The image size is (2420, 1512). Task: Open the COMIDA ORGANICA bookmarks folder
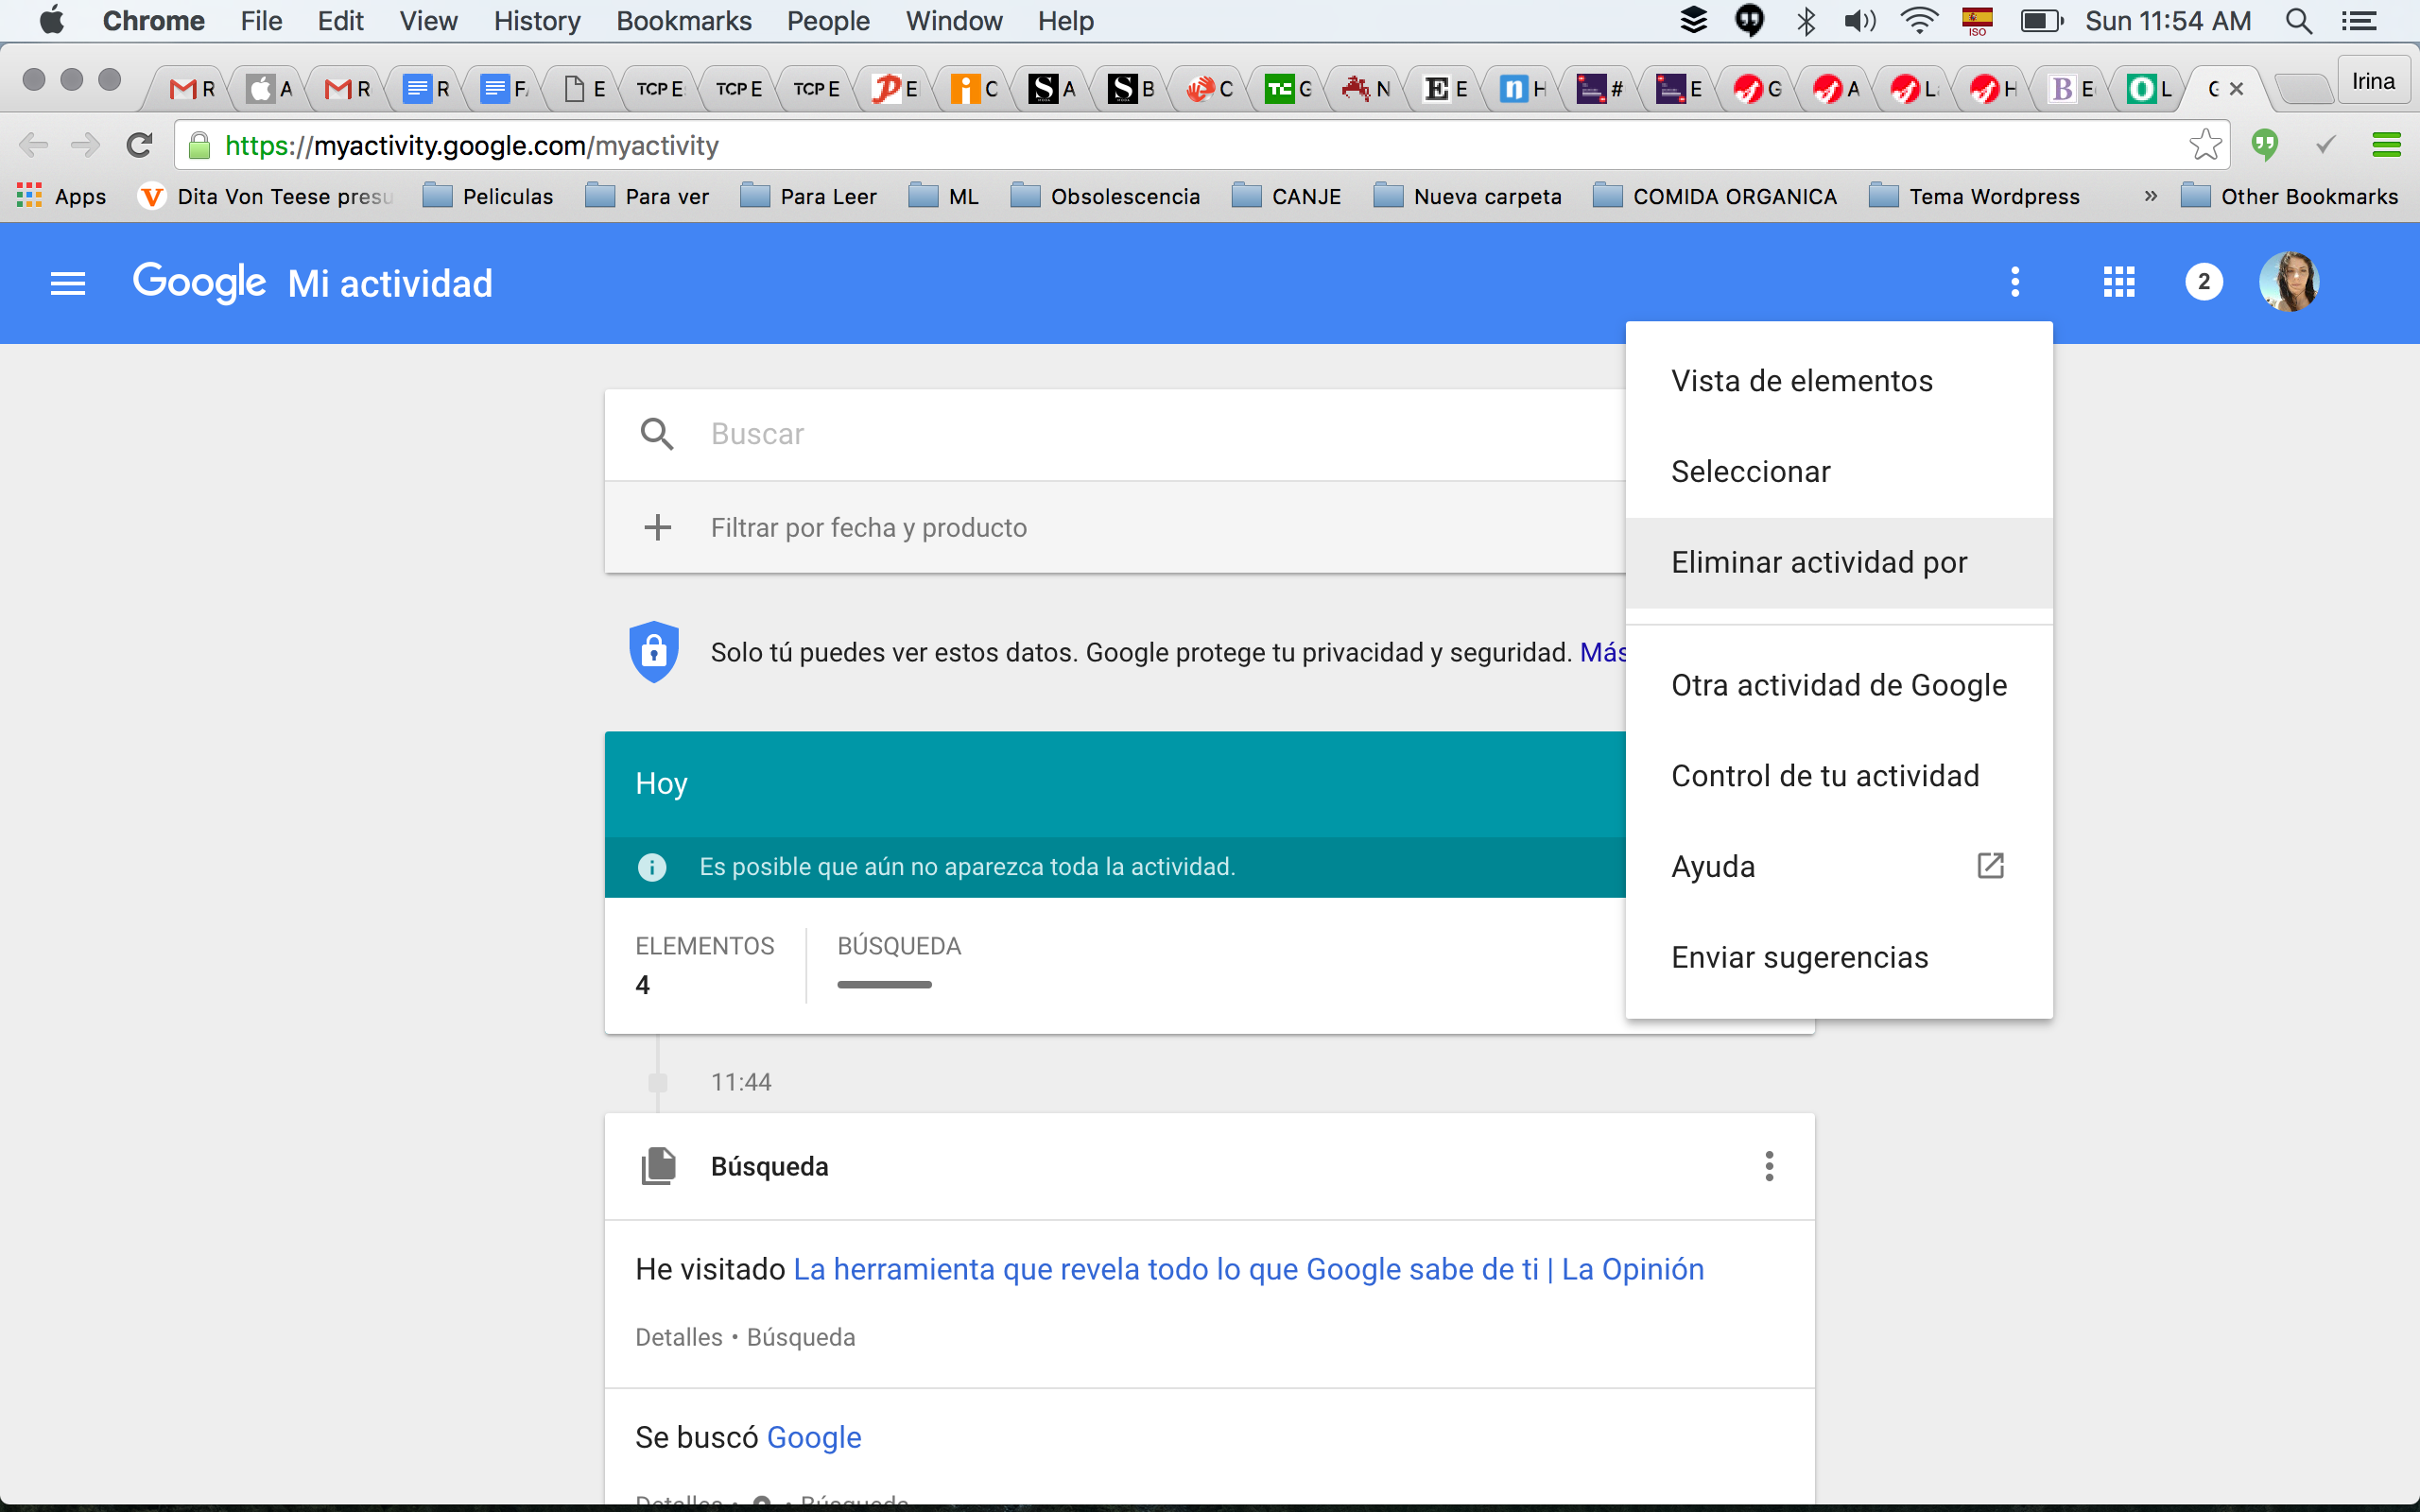tap(1715, 196)
